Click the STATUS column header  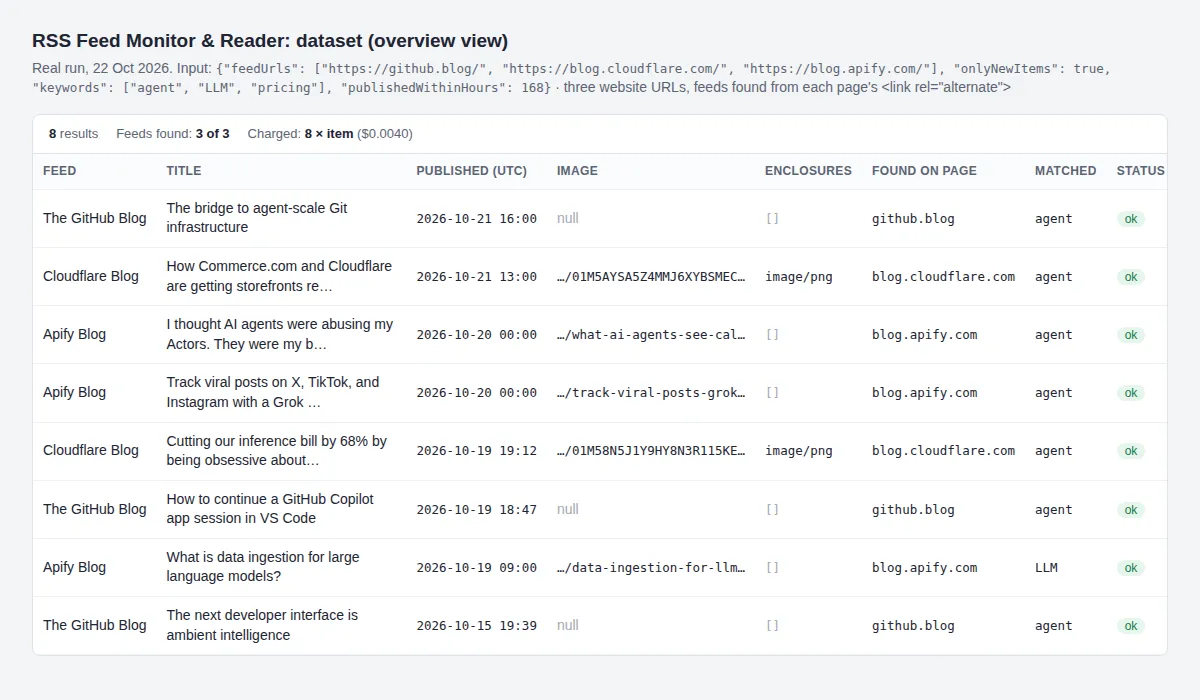tap(1141, 171)
